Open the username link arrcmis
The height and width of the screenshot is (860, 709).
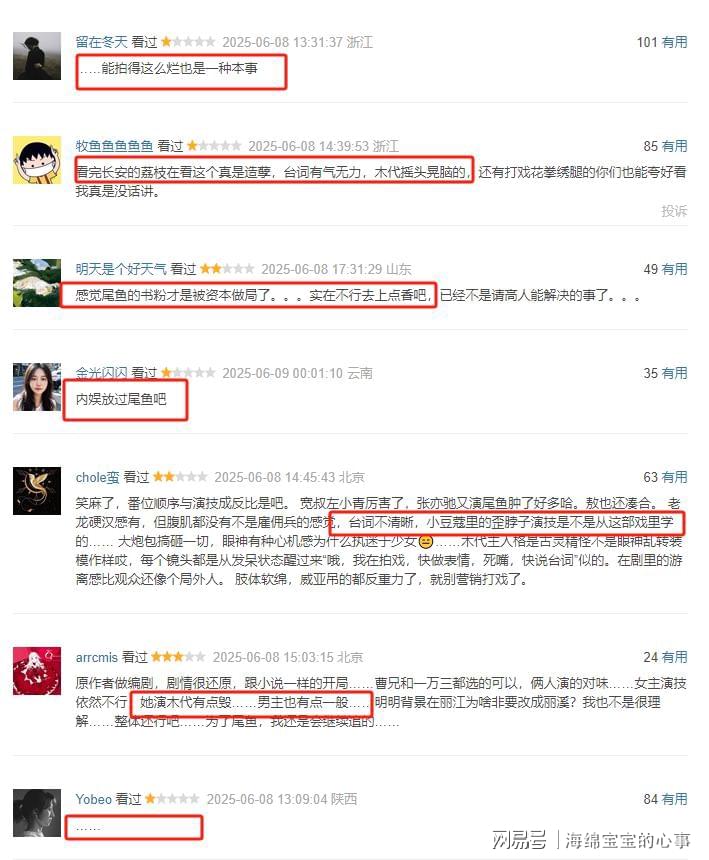(97, 657)
